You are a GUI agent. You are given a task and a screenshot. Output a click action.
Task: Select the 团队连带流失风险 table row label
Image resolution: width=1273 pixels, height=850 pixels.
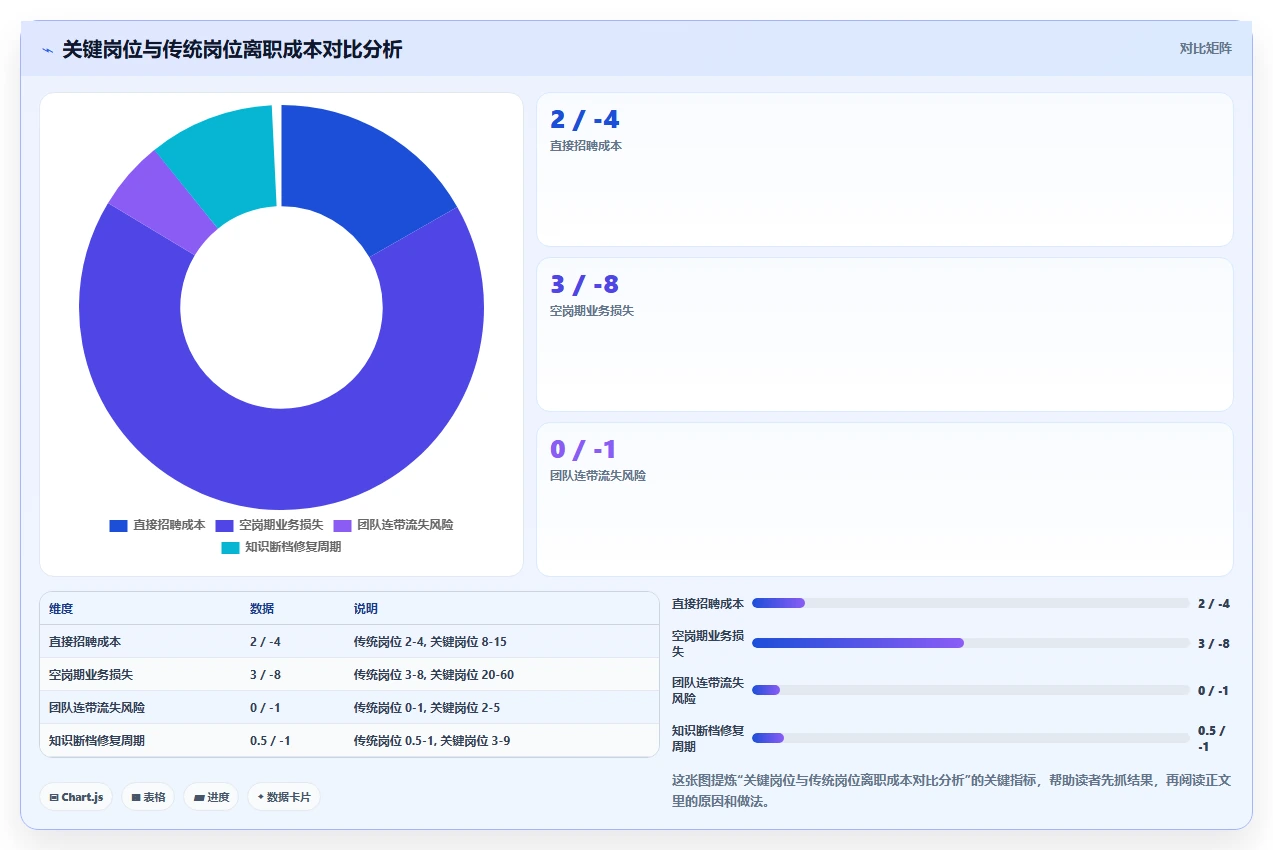click(x=97, y=708)
